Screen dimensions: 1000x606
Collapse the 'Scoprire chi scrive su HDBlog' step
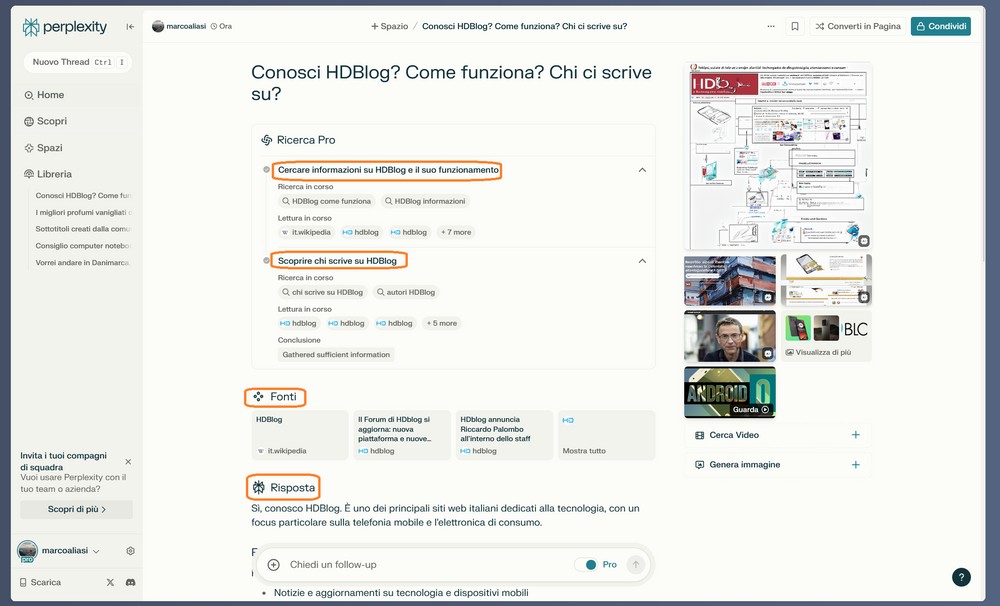pyautogui.click(x=642, y=261)
